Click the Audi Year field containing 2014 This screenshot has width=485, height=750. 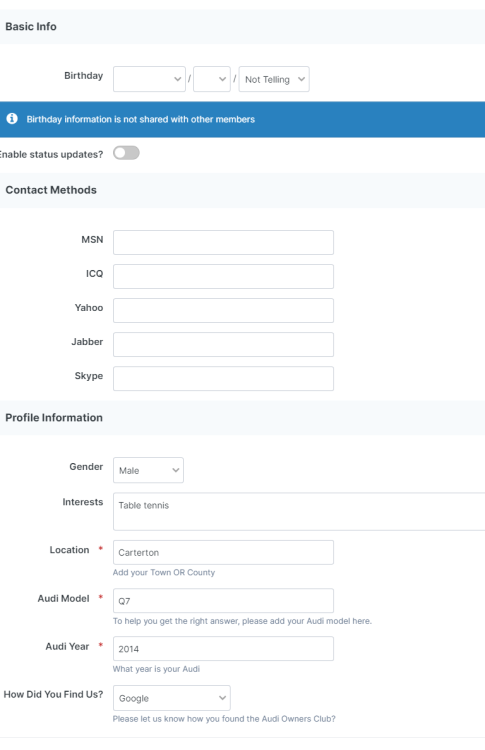223,649
